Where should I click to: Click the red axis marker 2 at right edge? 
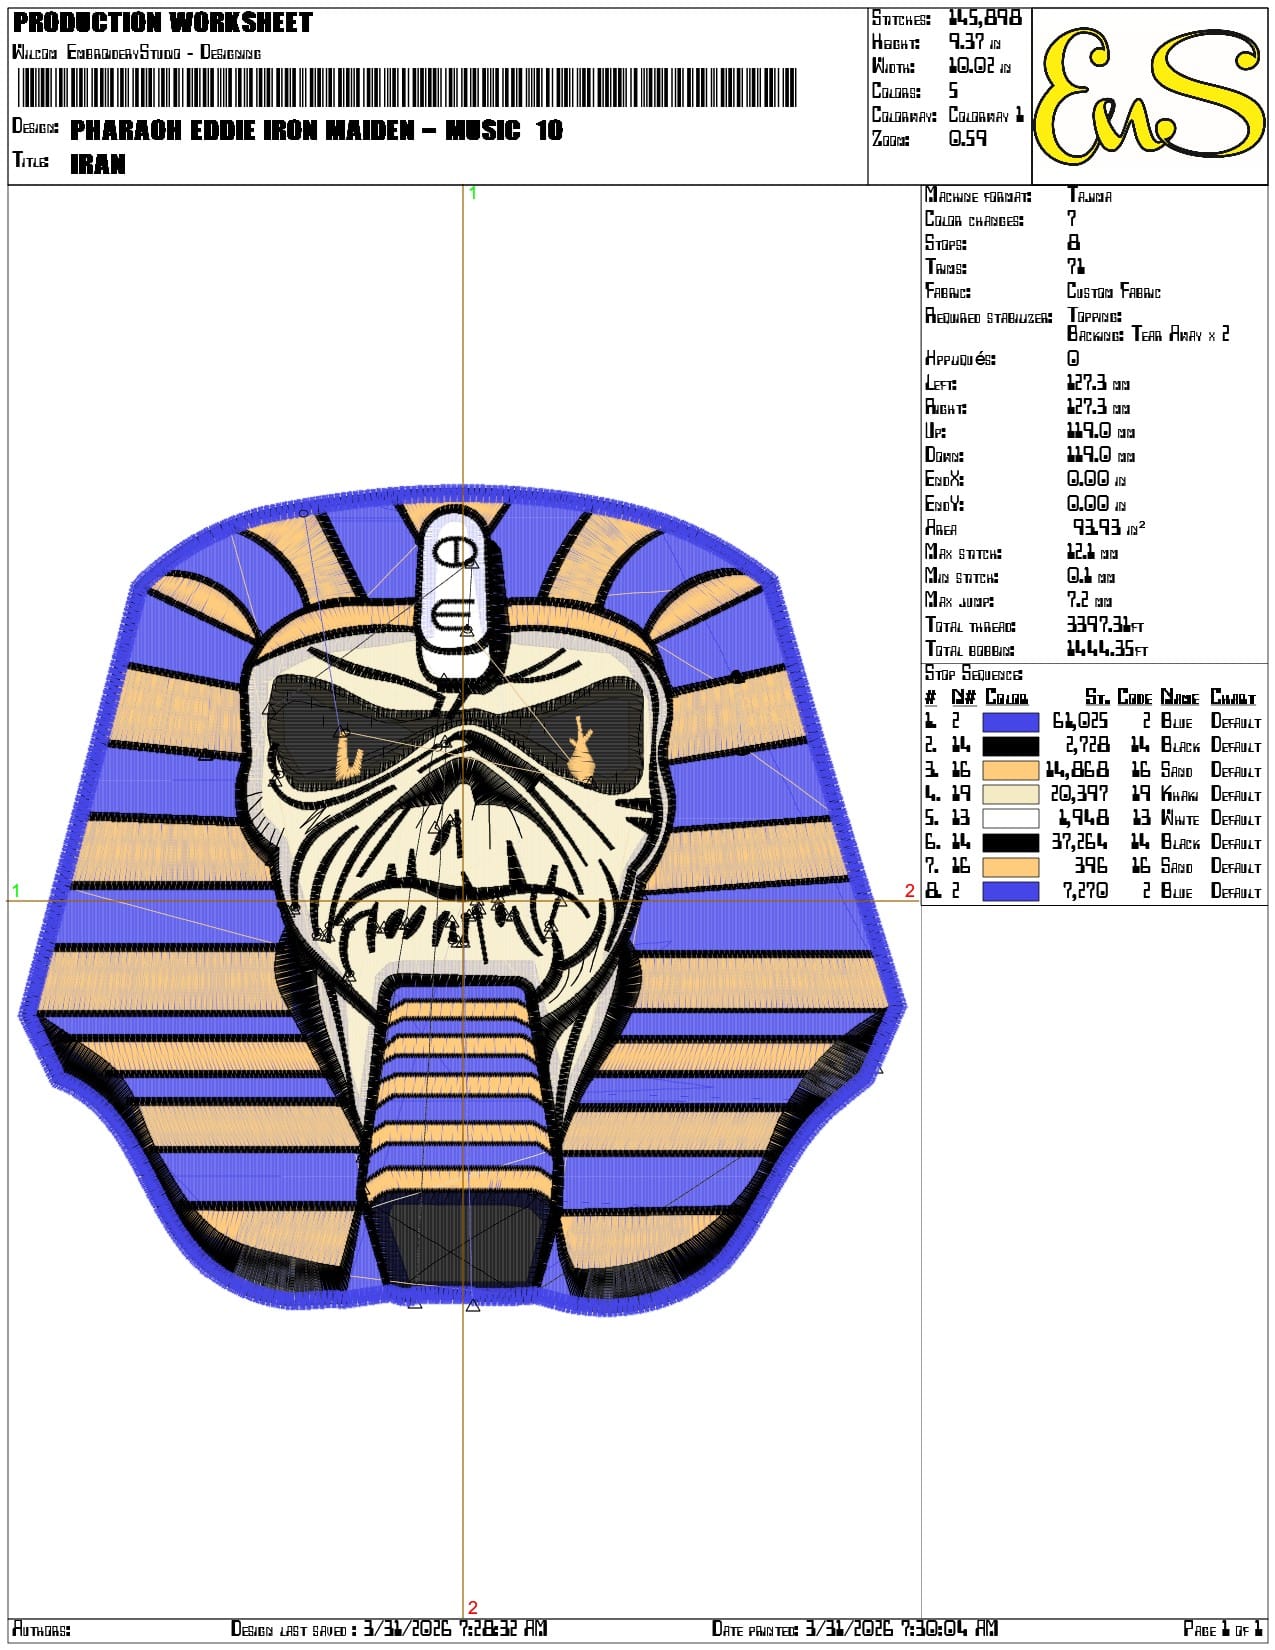click(x=909, y=890)
